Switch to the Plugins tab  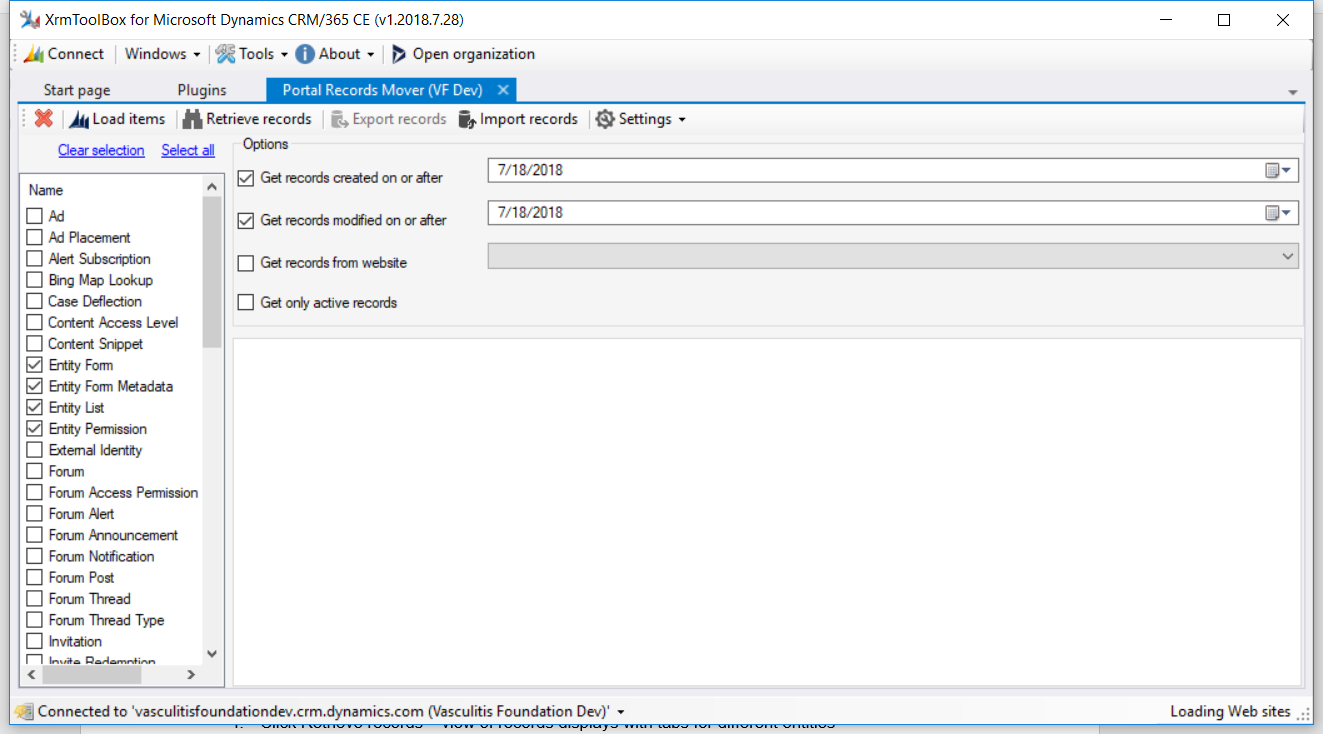click(202, 90)
